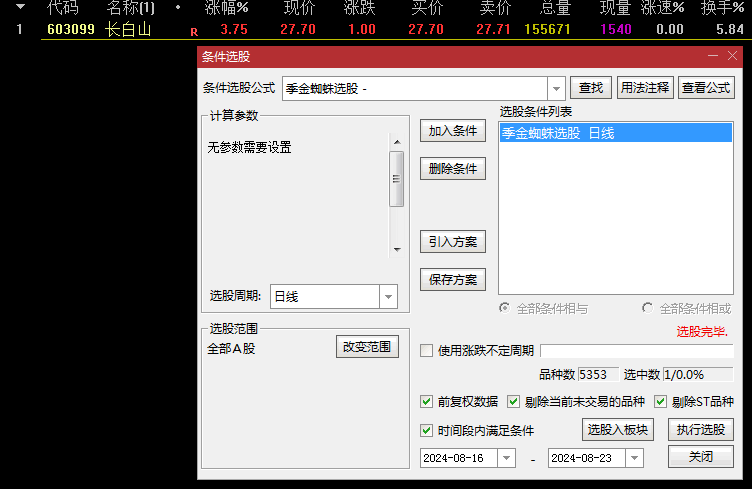Image resolution: width=752 pixels, height=489 pixels.
Task: Uncheck 剔除当前未交易的品种 checkbox
Action: (513, 401)
